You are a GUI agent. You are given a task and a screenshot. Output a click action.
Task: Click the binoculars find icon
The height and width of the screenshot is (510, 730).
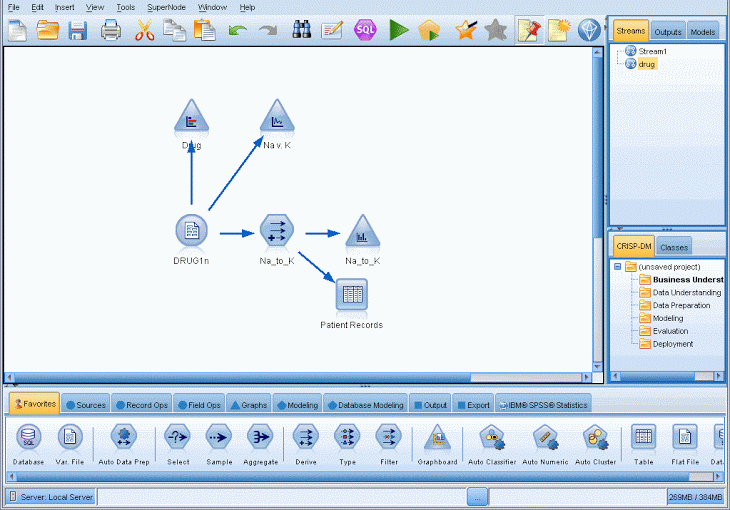[x=302, y=30]
